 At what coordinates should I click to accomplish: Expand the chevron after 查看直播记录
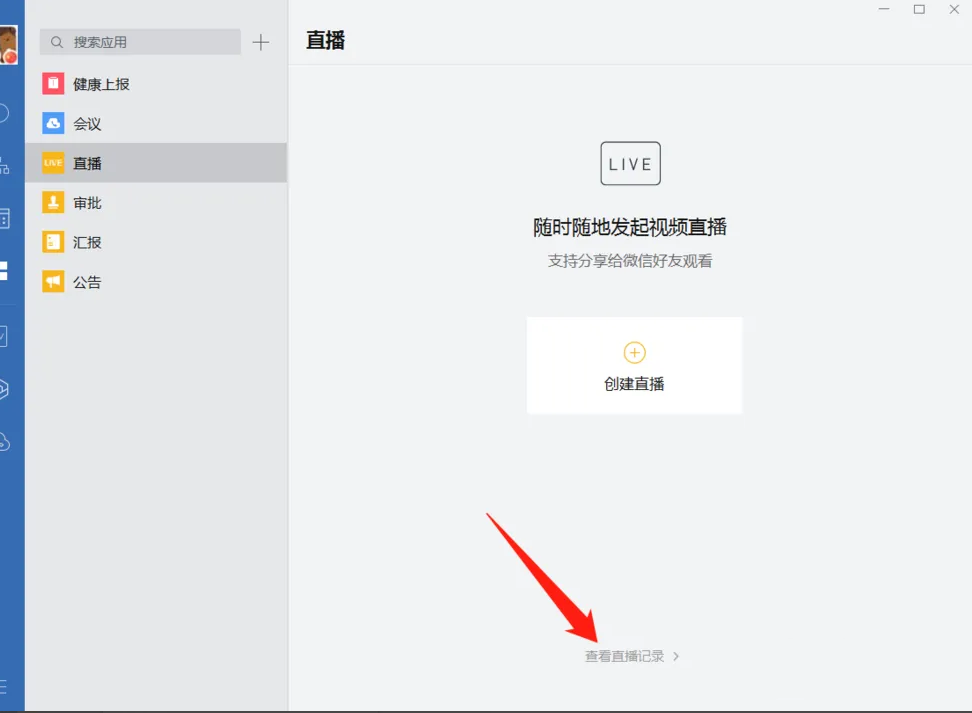click(678, 655)
